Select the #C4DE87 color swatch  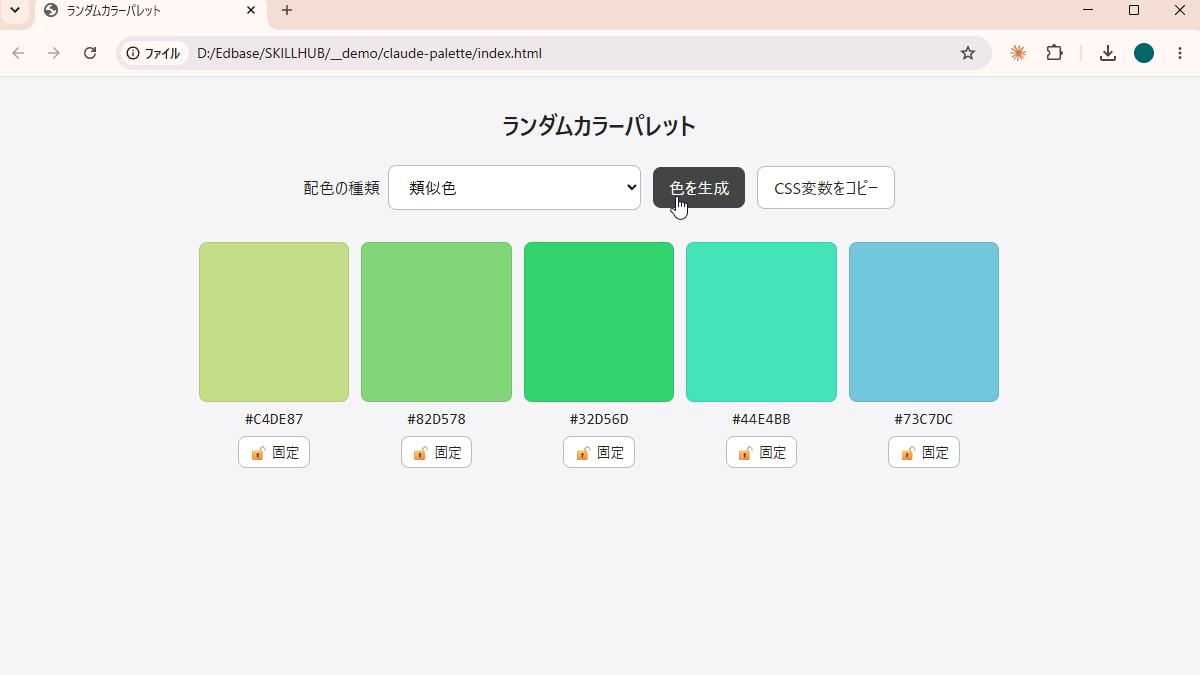[x=274, y=322]
